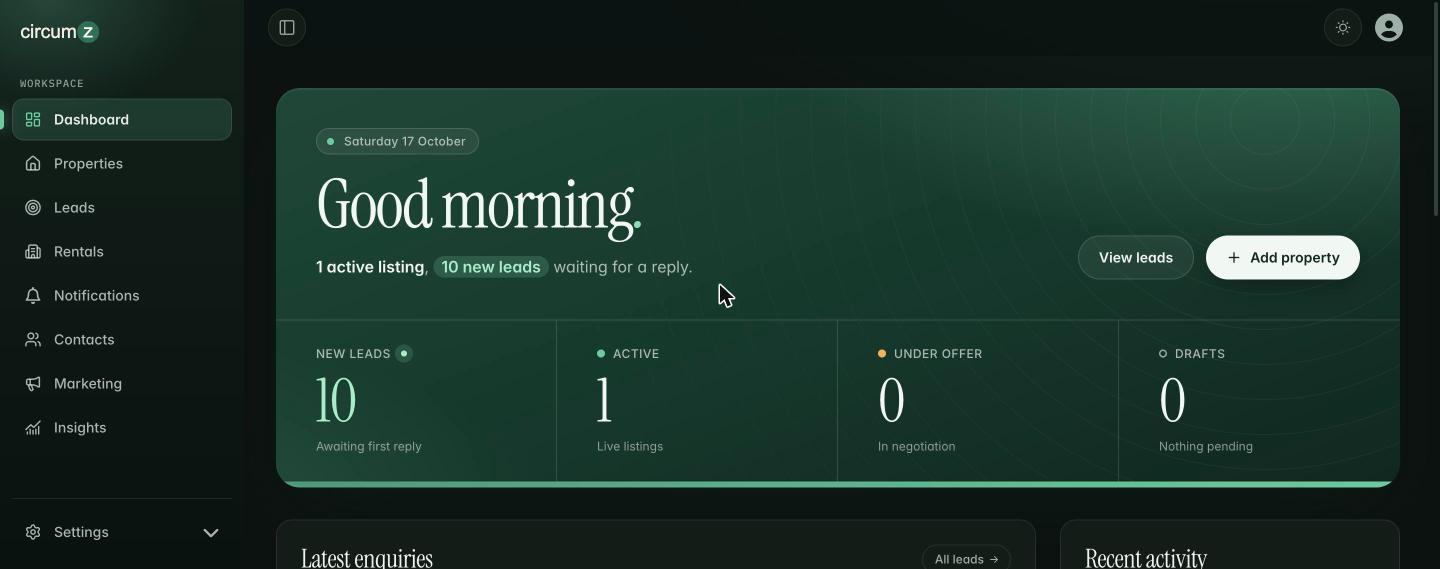Open the All leads link

966,559
